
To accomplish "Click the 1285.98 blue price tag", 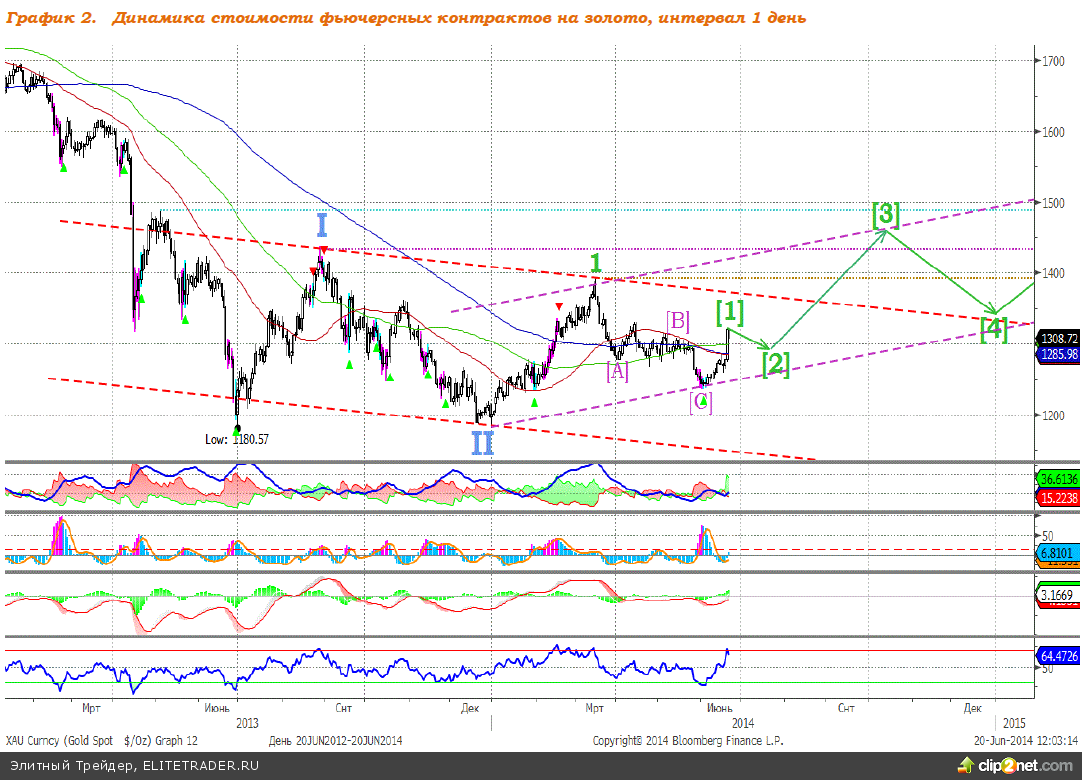I will pos(1058,354).
